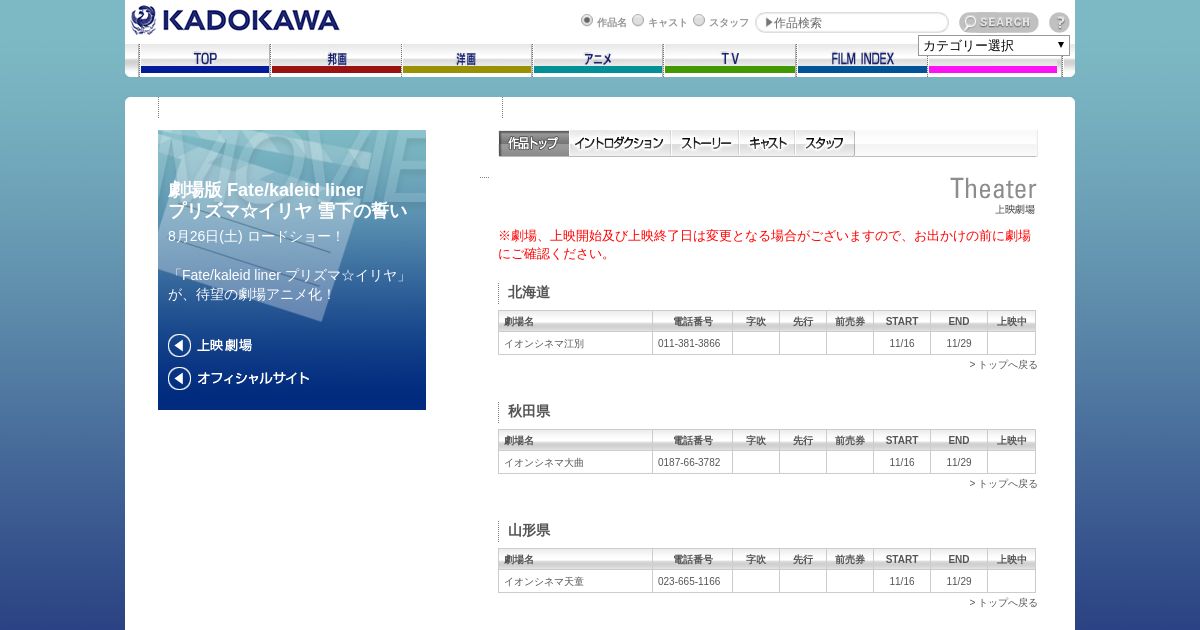Open the カテゴリー選択 dropdown
The height and width of the screenshot is (630, 1200).
click(994, 45)
